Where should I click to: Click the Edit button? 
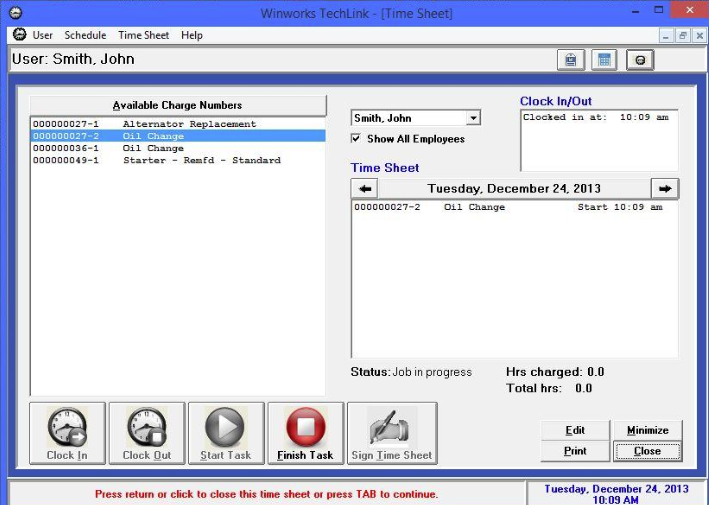click(x=575, y=430)
